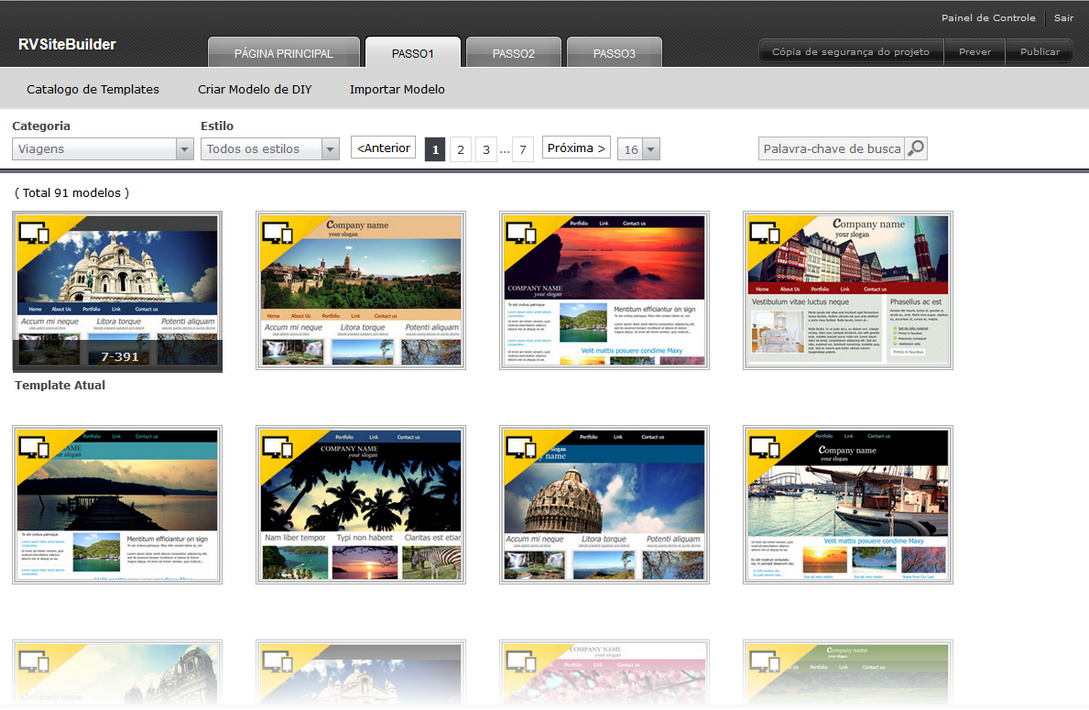Expand the Estilo dropdown list
The image size is (1089, 710).
pyautogui.click(x=270, y=149)
